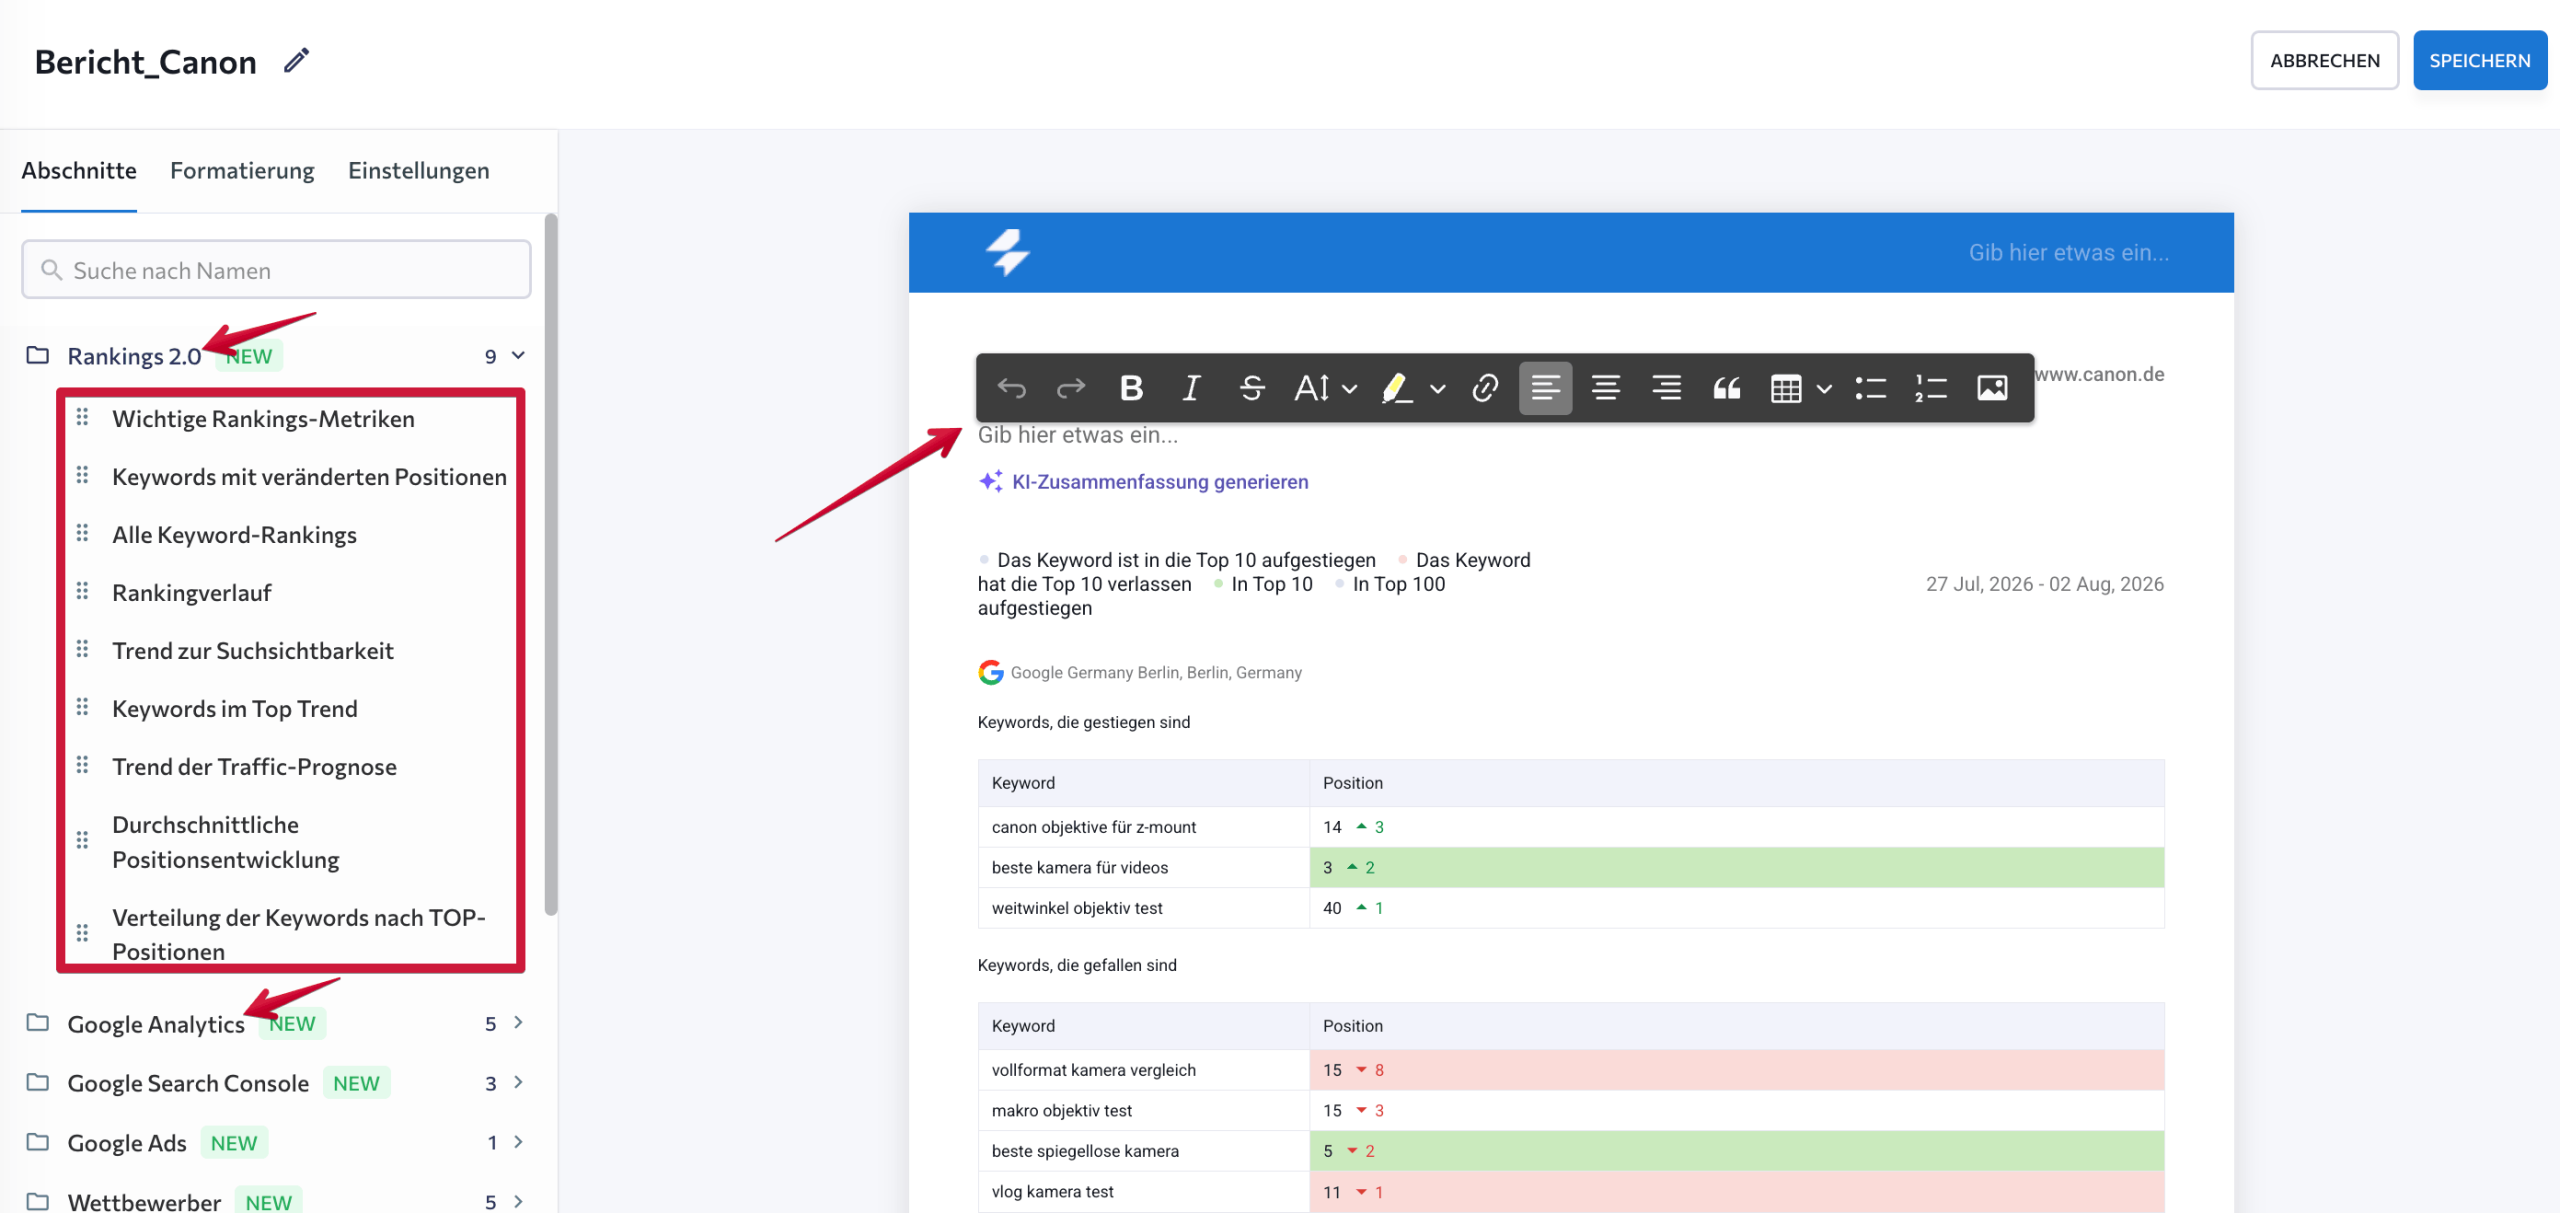Click the section text placeholder below toolbar
This screenshot has height=1213, width=2560.
coord(1078,434)
